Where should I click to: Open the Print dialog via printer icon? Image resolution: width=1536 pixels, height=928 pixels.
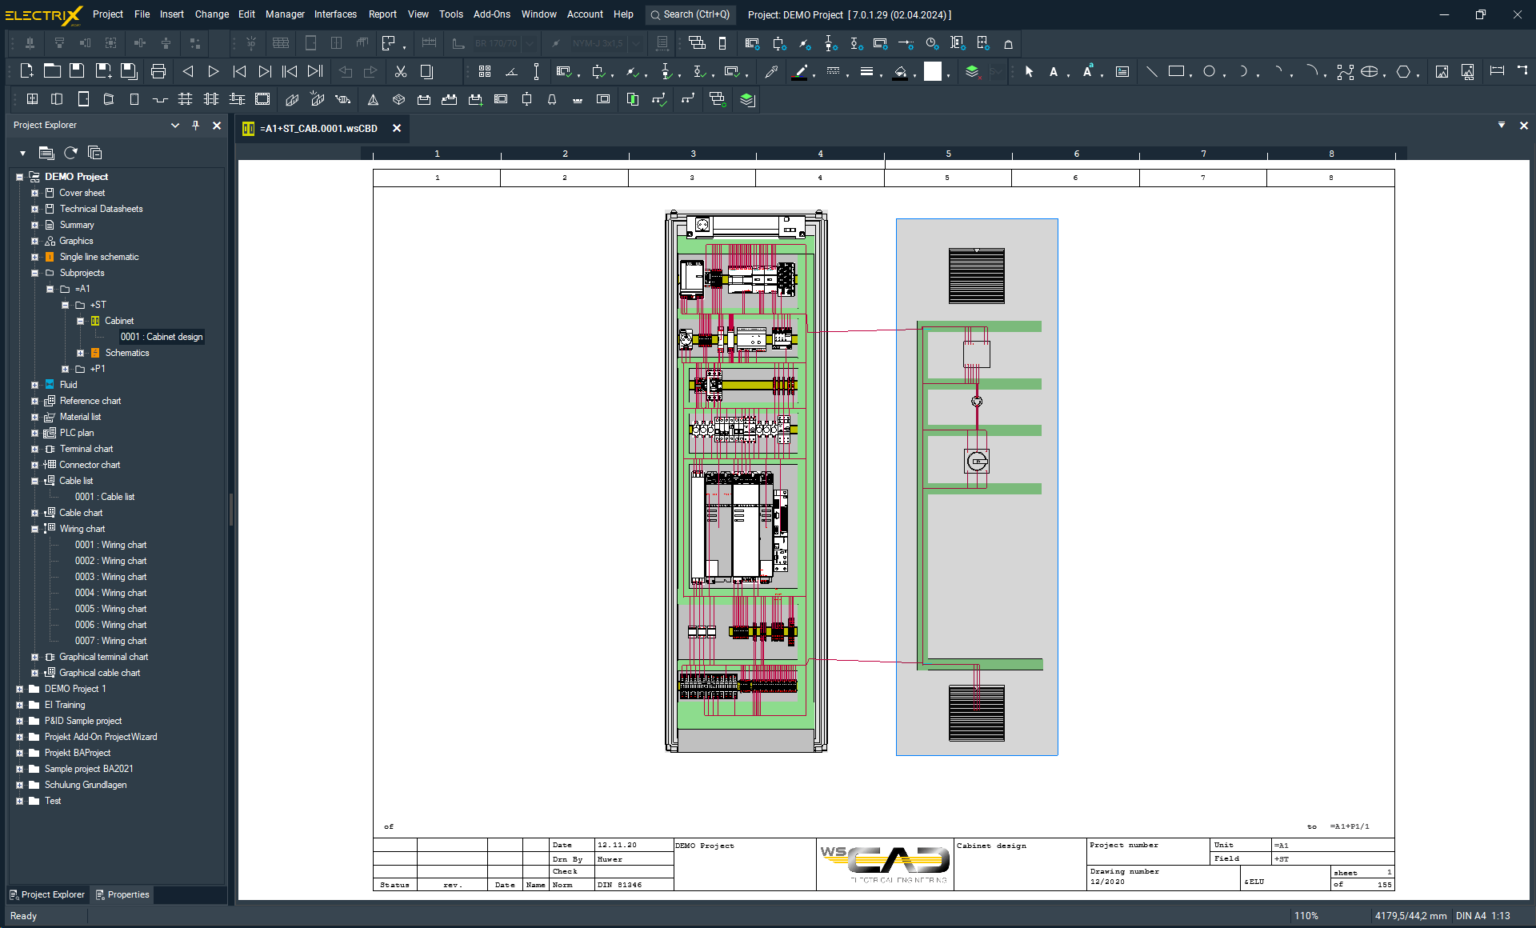pyautogui.click(x=159, y=71)
